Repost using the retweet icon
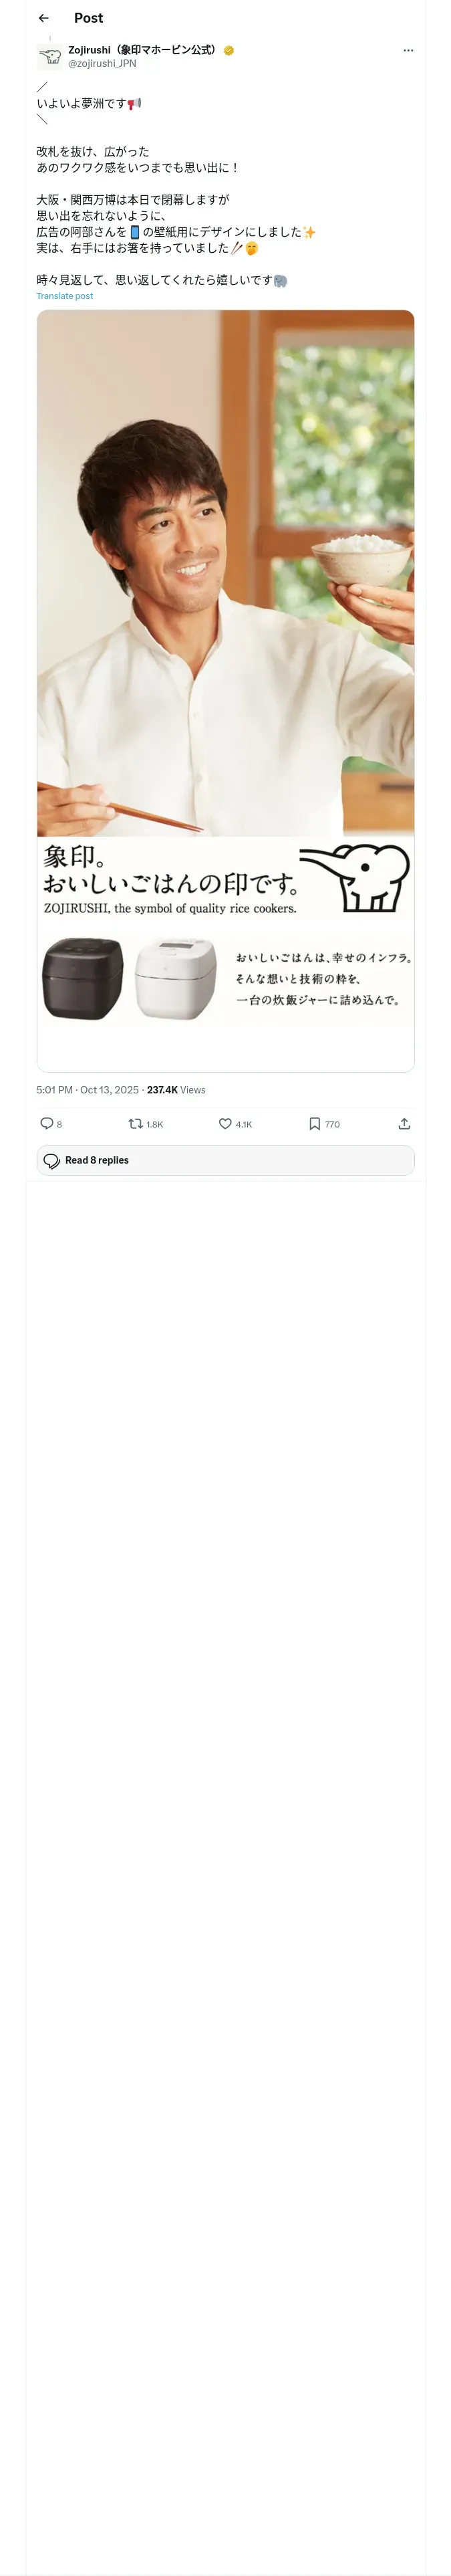This screenshot has height=2576, width=451. [x=135, y=1123]
